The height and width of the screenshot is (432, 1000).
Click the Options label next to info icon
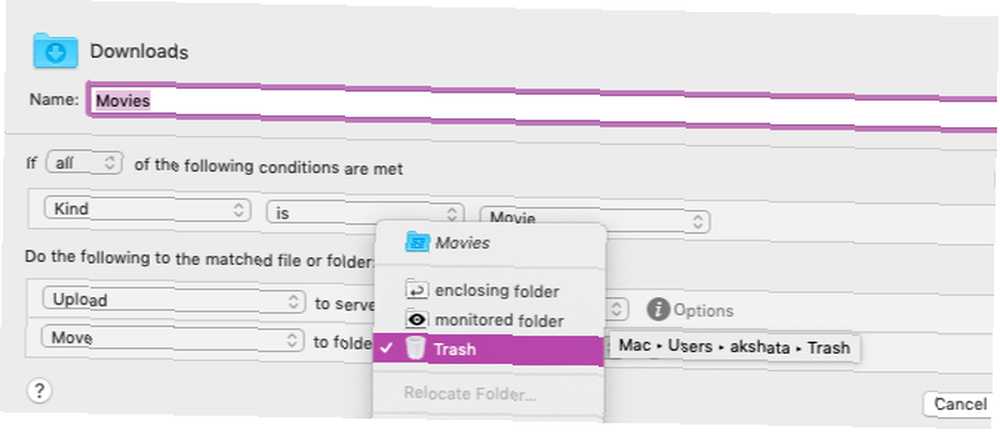coord(703,311)
